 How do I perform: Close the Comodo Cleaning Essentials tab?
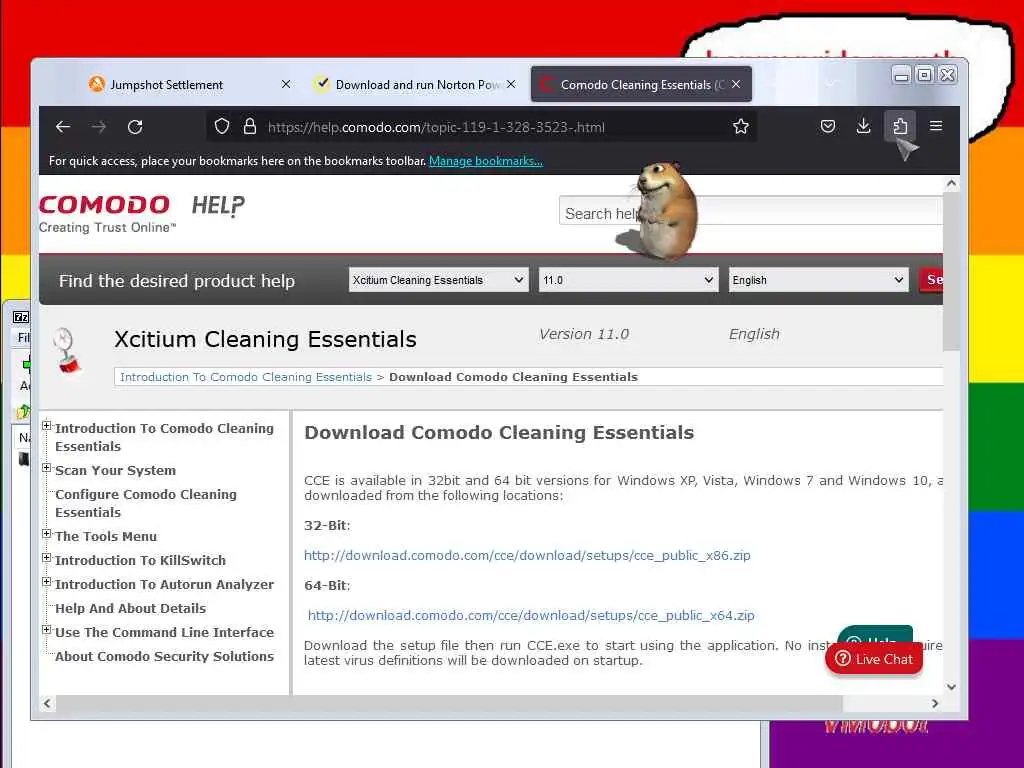(736, 84)
